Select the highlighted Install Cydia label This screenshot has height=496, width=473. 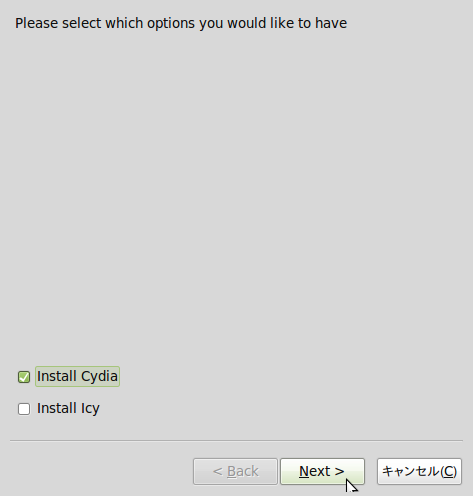click(77, 376)
